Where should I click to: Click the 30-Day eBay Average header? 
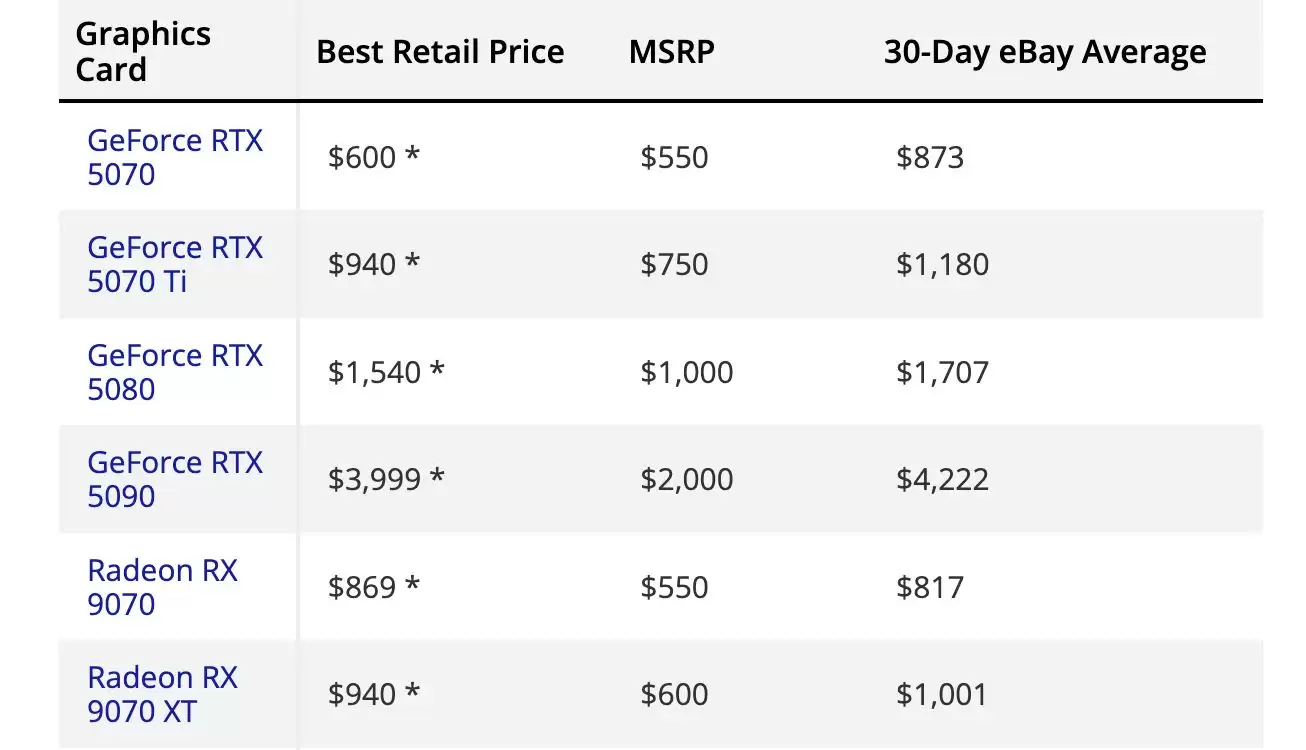pyautogui.click(x=1045, y=52)
